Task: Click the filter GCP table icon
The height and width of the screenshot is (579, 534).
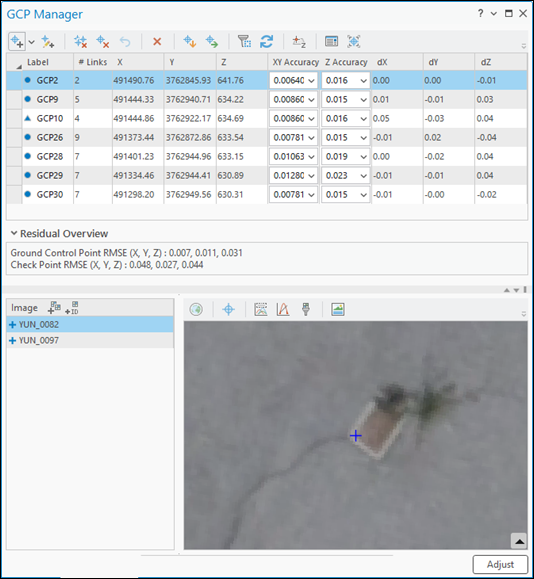Action: tap(244, 41)
